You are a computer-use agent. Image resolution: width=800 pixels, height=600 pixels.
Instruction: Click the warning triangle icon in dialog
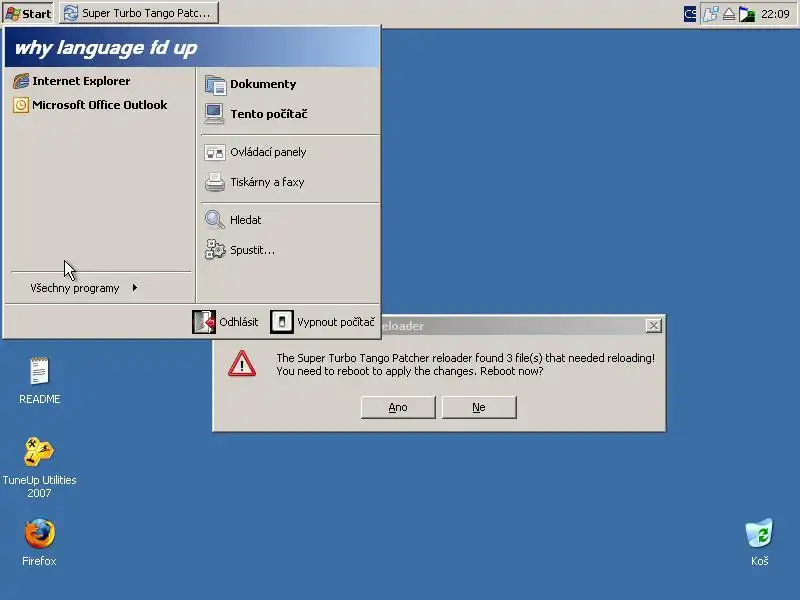(x=242, y=364)
